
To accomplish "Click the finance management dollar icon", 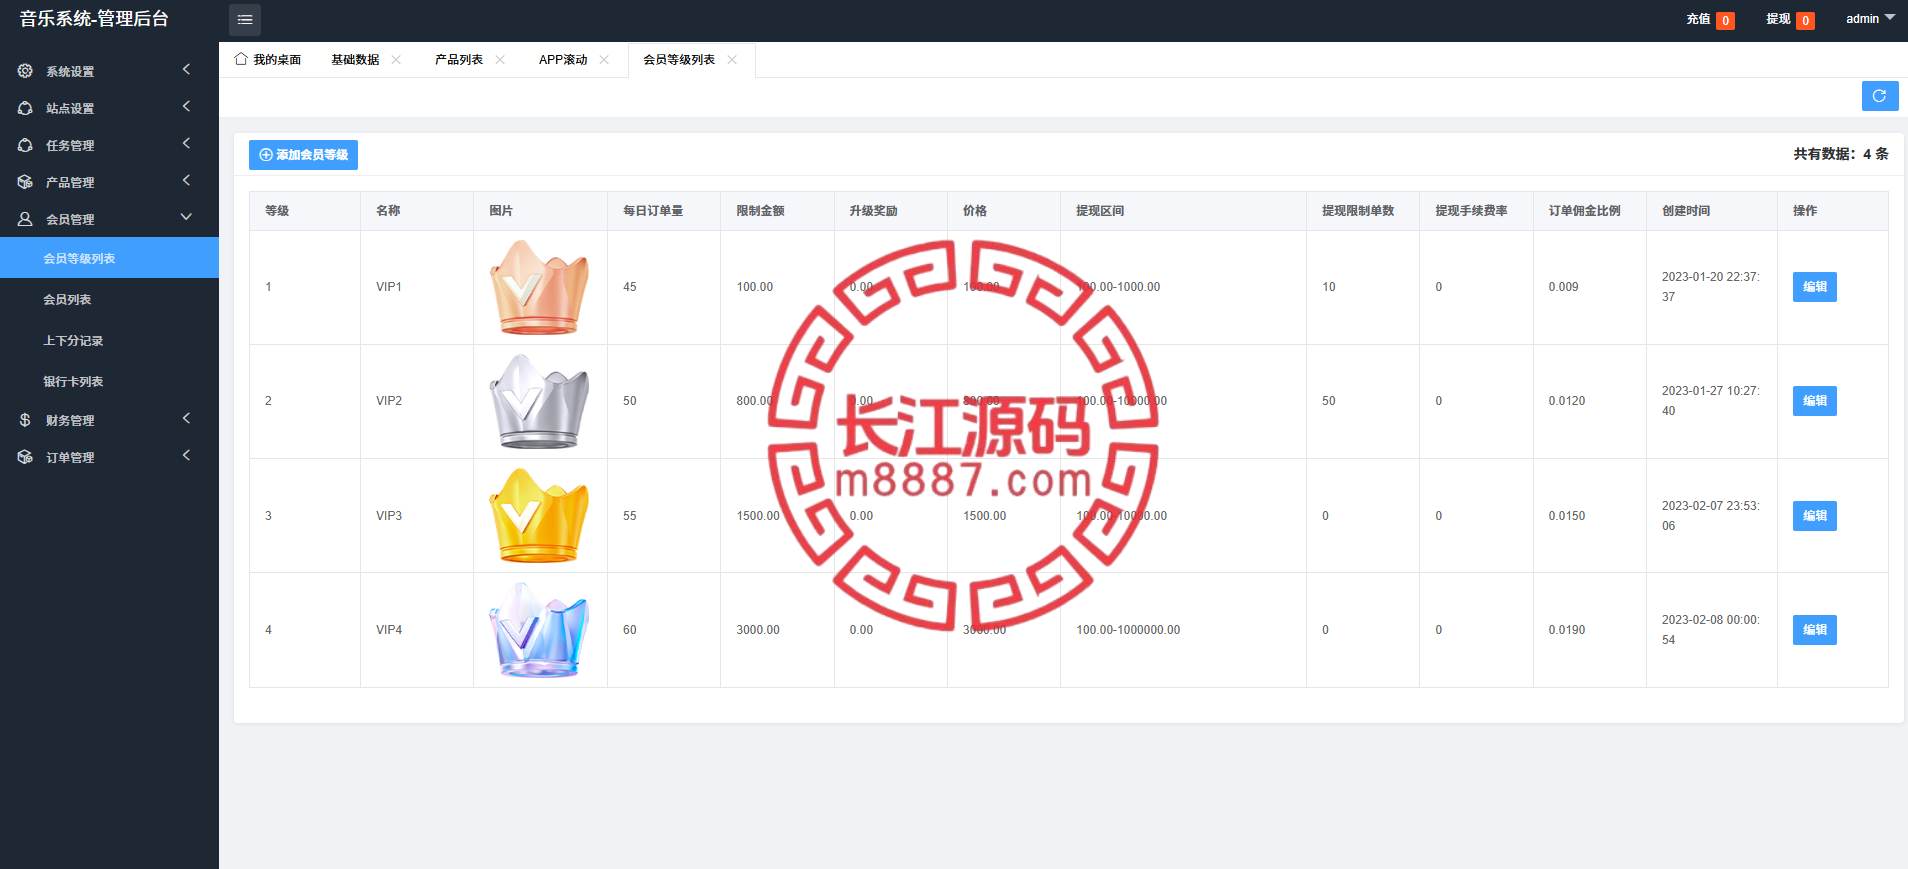I will [x=25, y=420].
